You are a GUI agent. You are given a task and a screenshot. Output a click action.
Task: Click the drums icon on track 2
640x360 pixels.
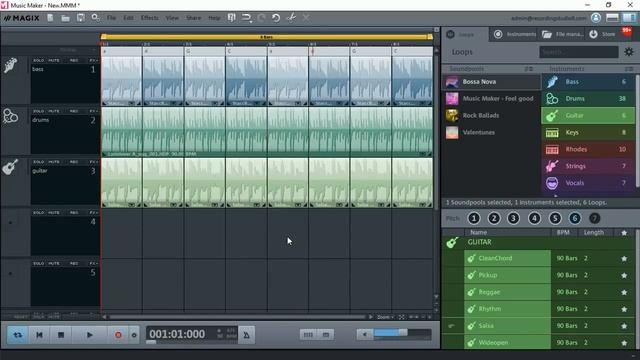11,116
